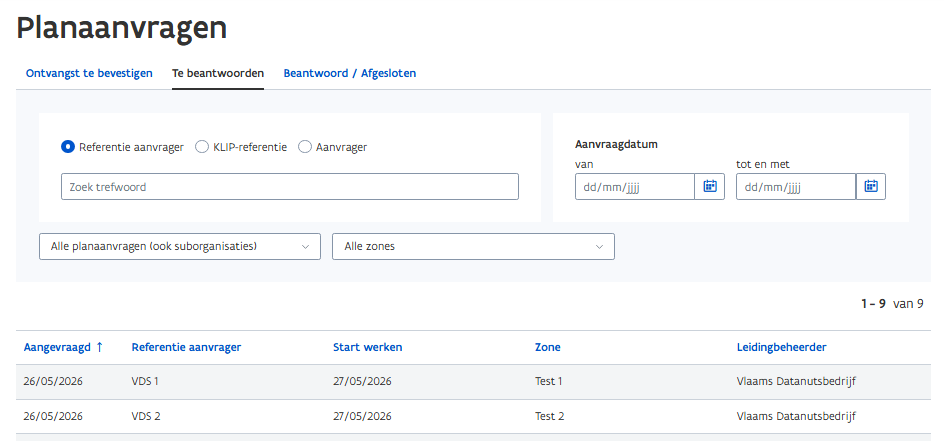Viewport: 944px width, 441px height.
Task: Click the '1 - 9 van 9' result counter
Action: 892,304
